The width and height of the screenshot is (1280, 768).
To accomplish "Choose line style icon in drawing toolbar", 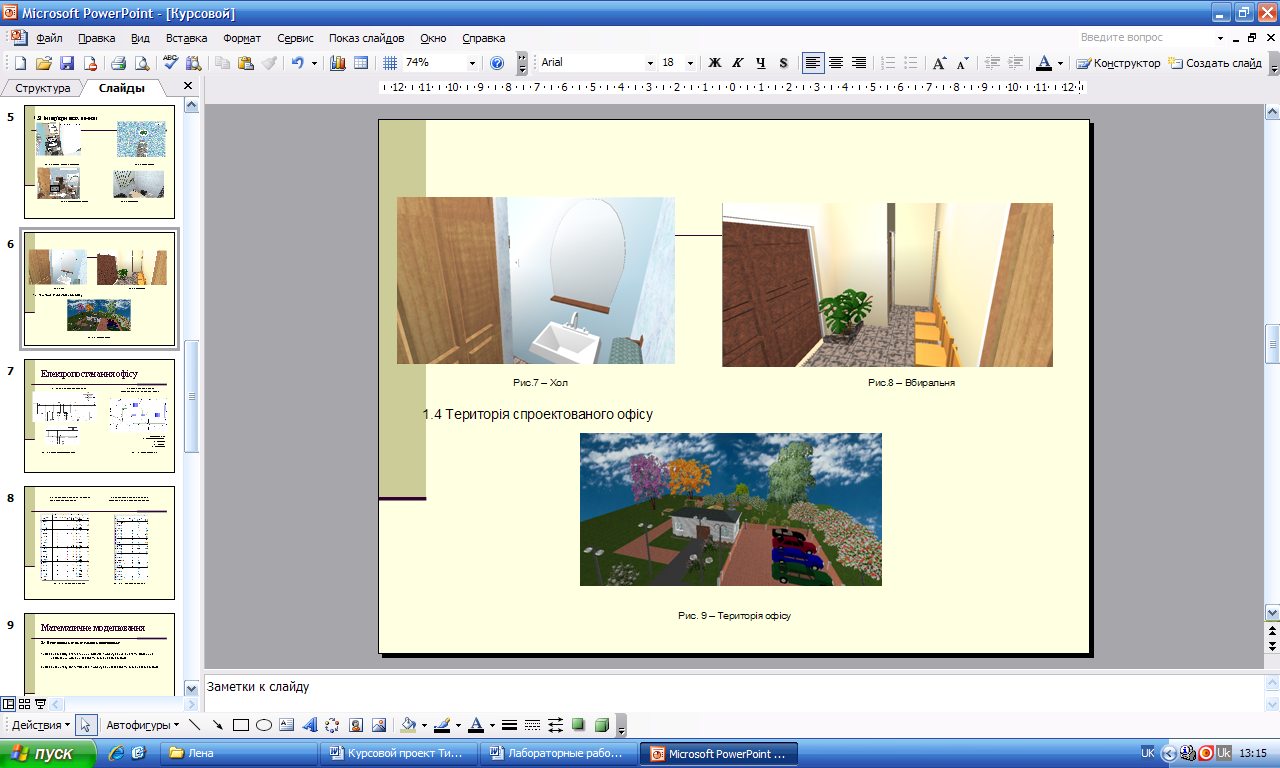I will (x=509, y=725).
